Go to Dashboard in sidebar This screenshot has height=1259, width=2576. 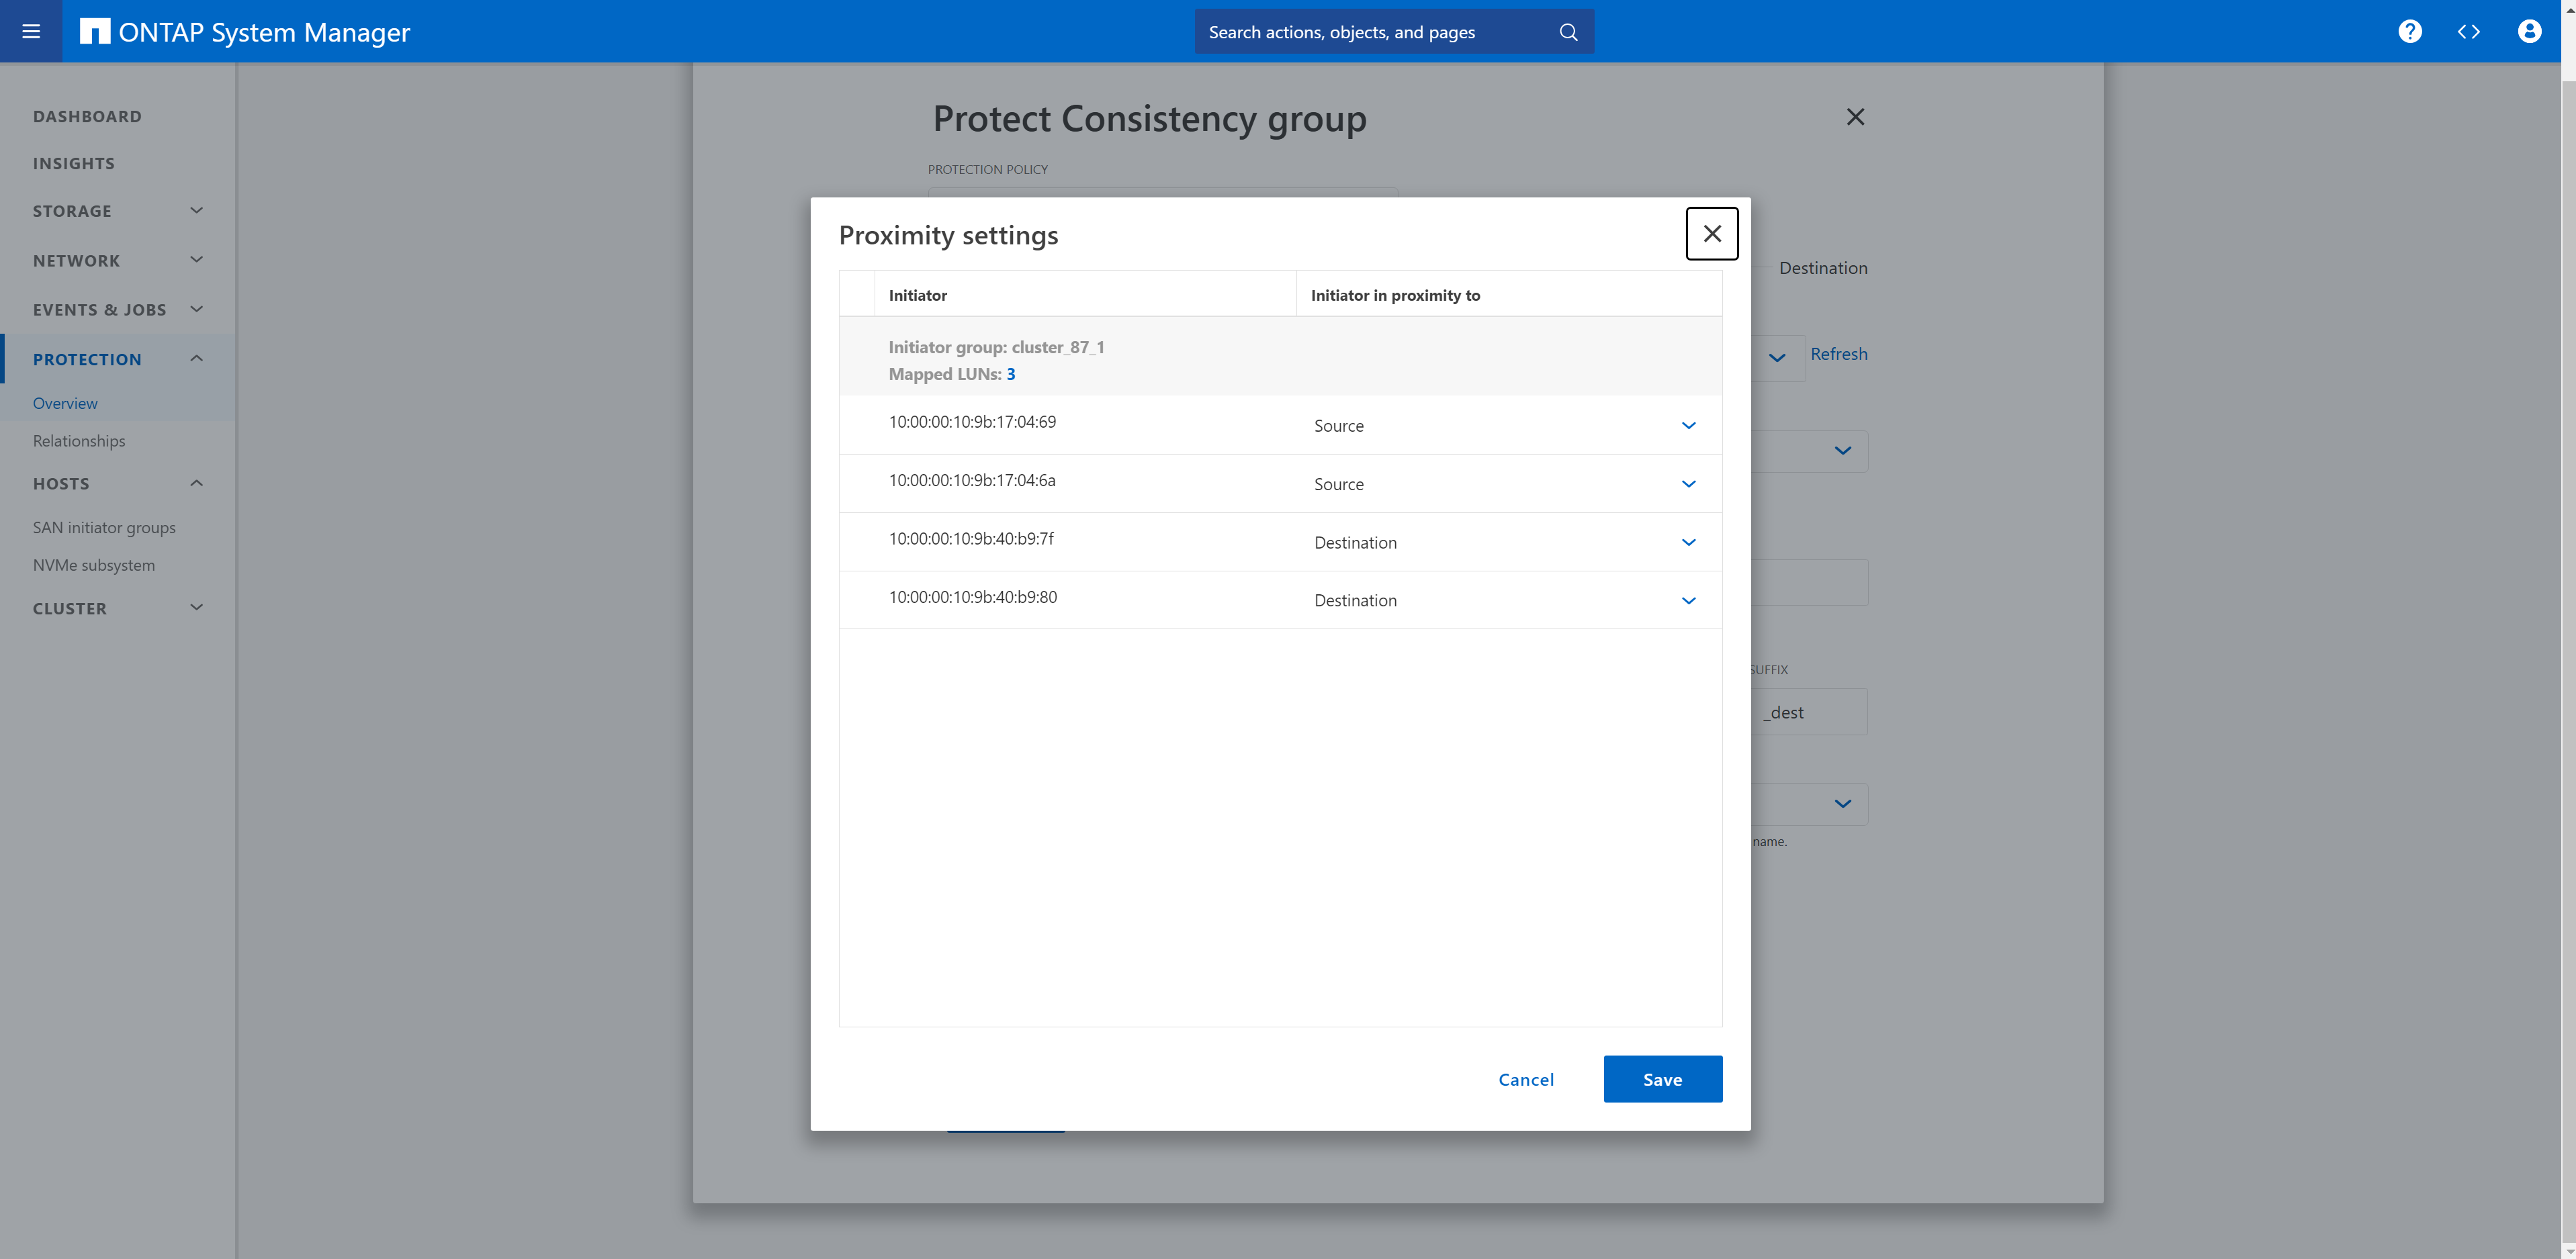87,116
